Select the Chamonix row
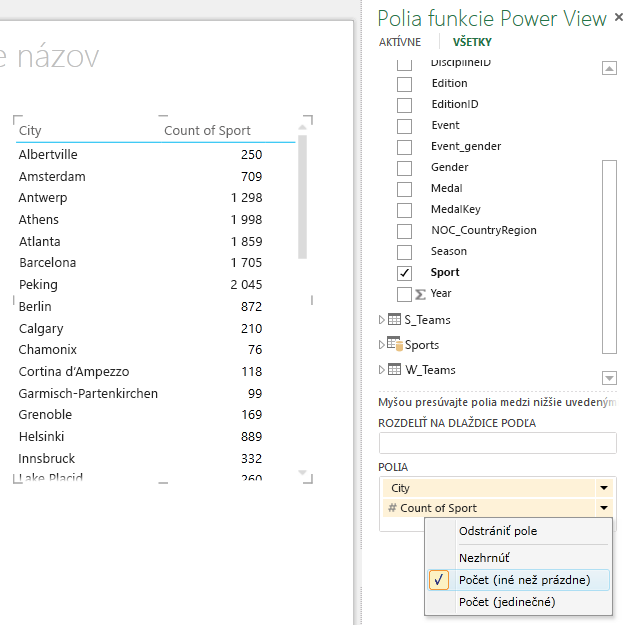Screen dimensions: 629x625 [x=140, y=350]
